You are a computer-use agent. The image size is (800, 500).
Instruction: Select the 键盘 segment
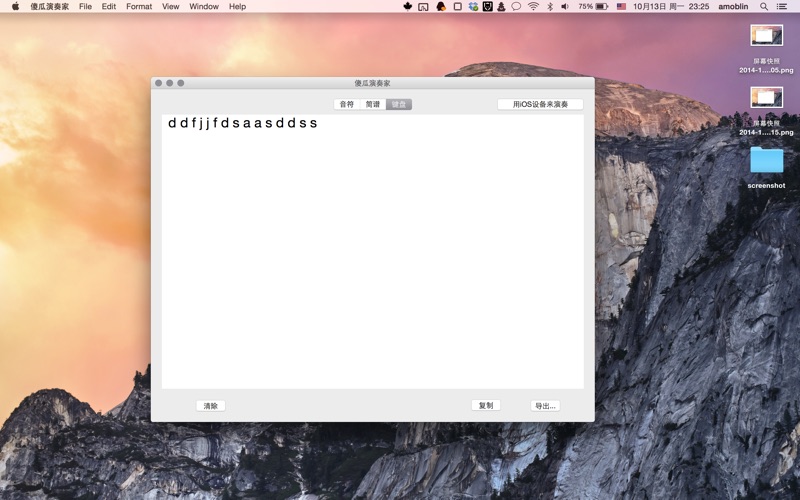tap(399, 104)
